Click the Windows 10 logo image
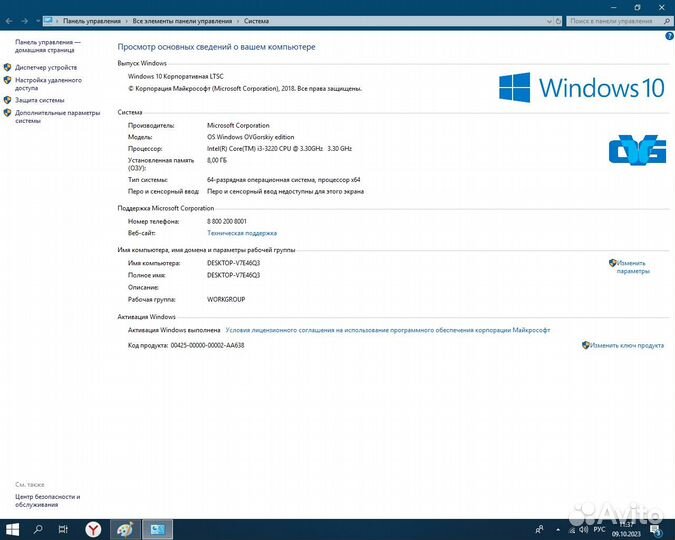The image size is (675, 540). coord(582,87)
